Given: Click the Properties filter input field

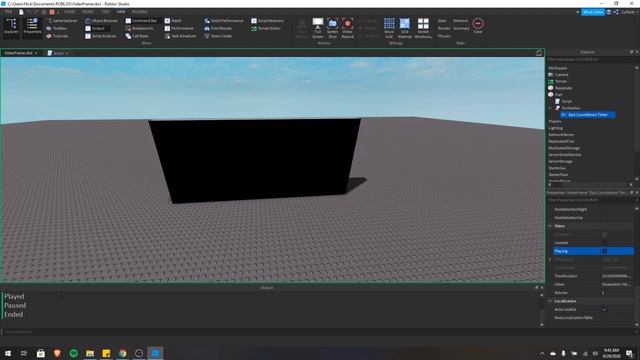Looking at the screenshot, I should coord(591,200).
